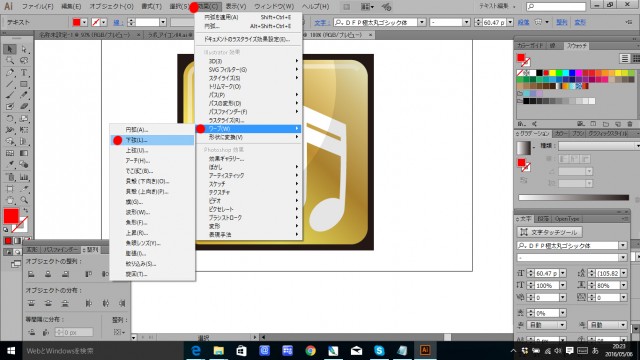Image resolution: width=640 pixels, height=360 pixels.
Task: Open テキスト編集 workspace switcher
Action: pos(497,6)
